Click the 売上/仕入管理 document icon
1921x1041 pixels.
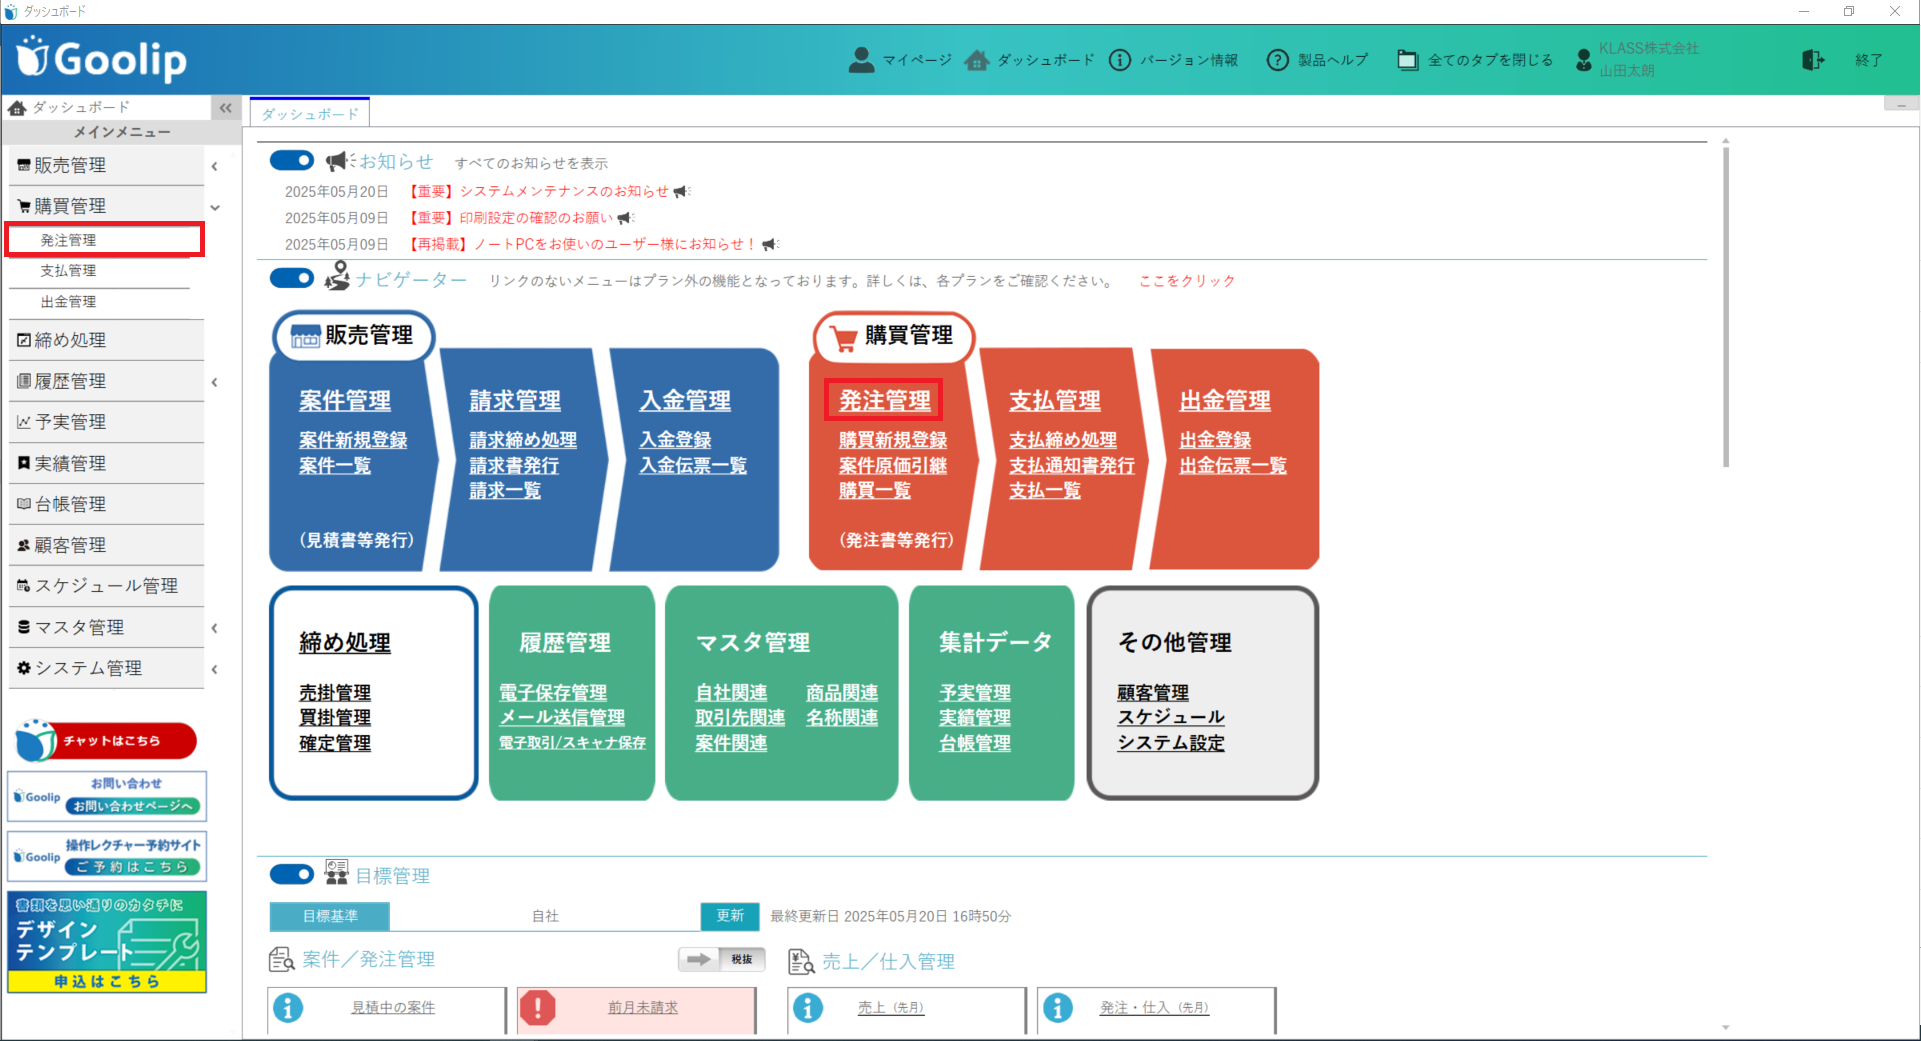coord(801,961)
